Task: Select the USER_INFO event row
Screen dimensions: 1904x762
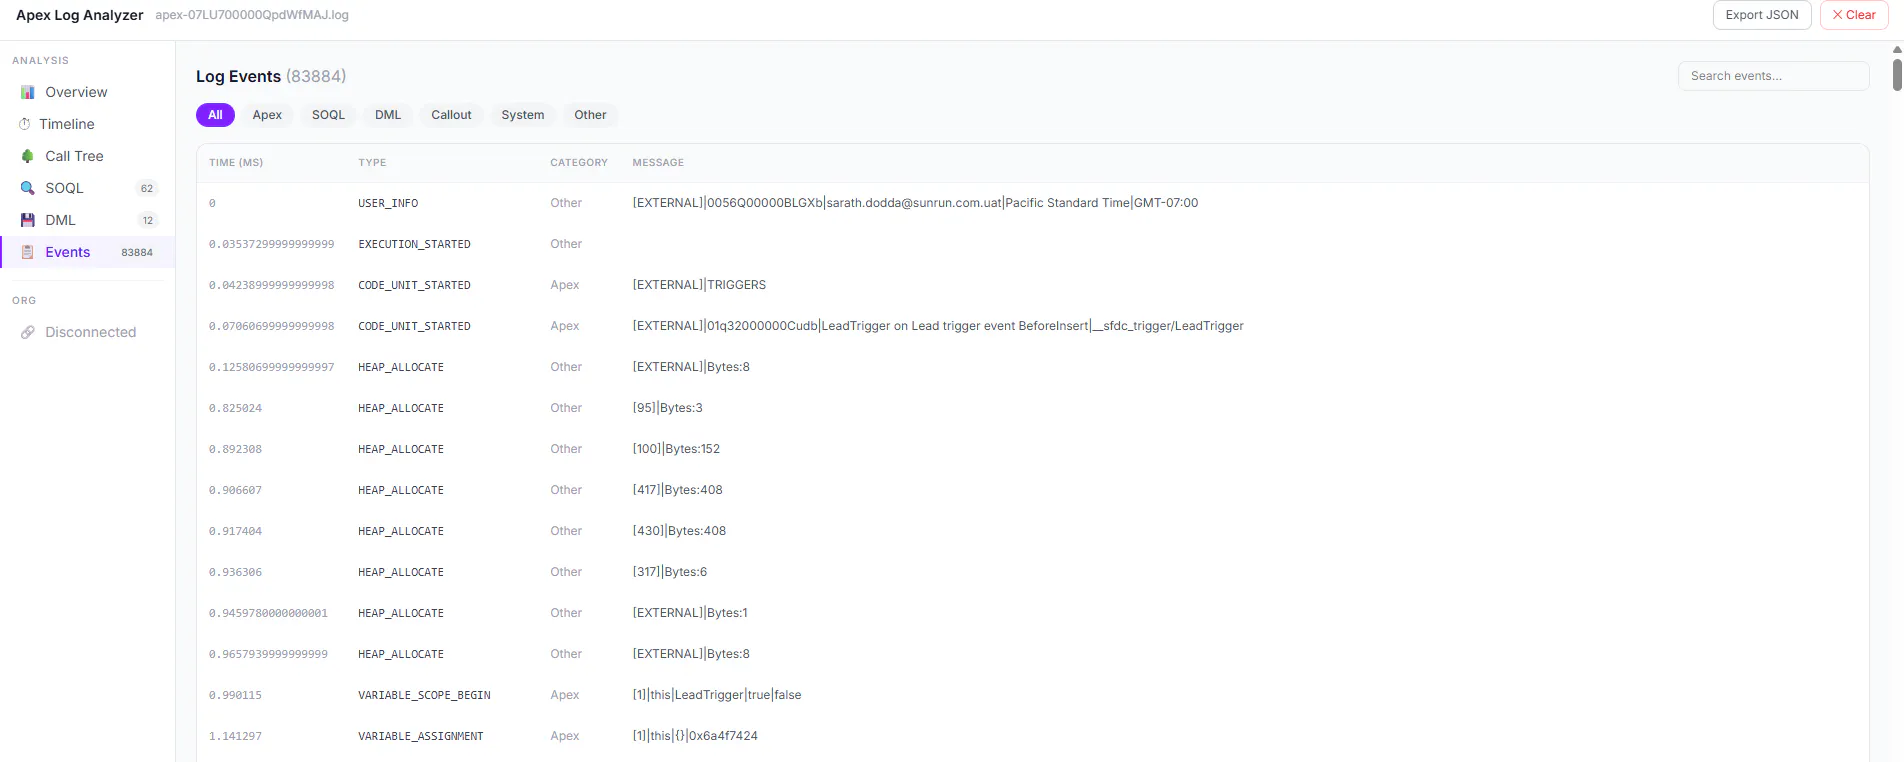Action: coord(1032,203)
